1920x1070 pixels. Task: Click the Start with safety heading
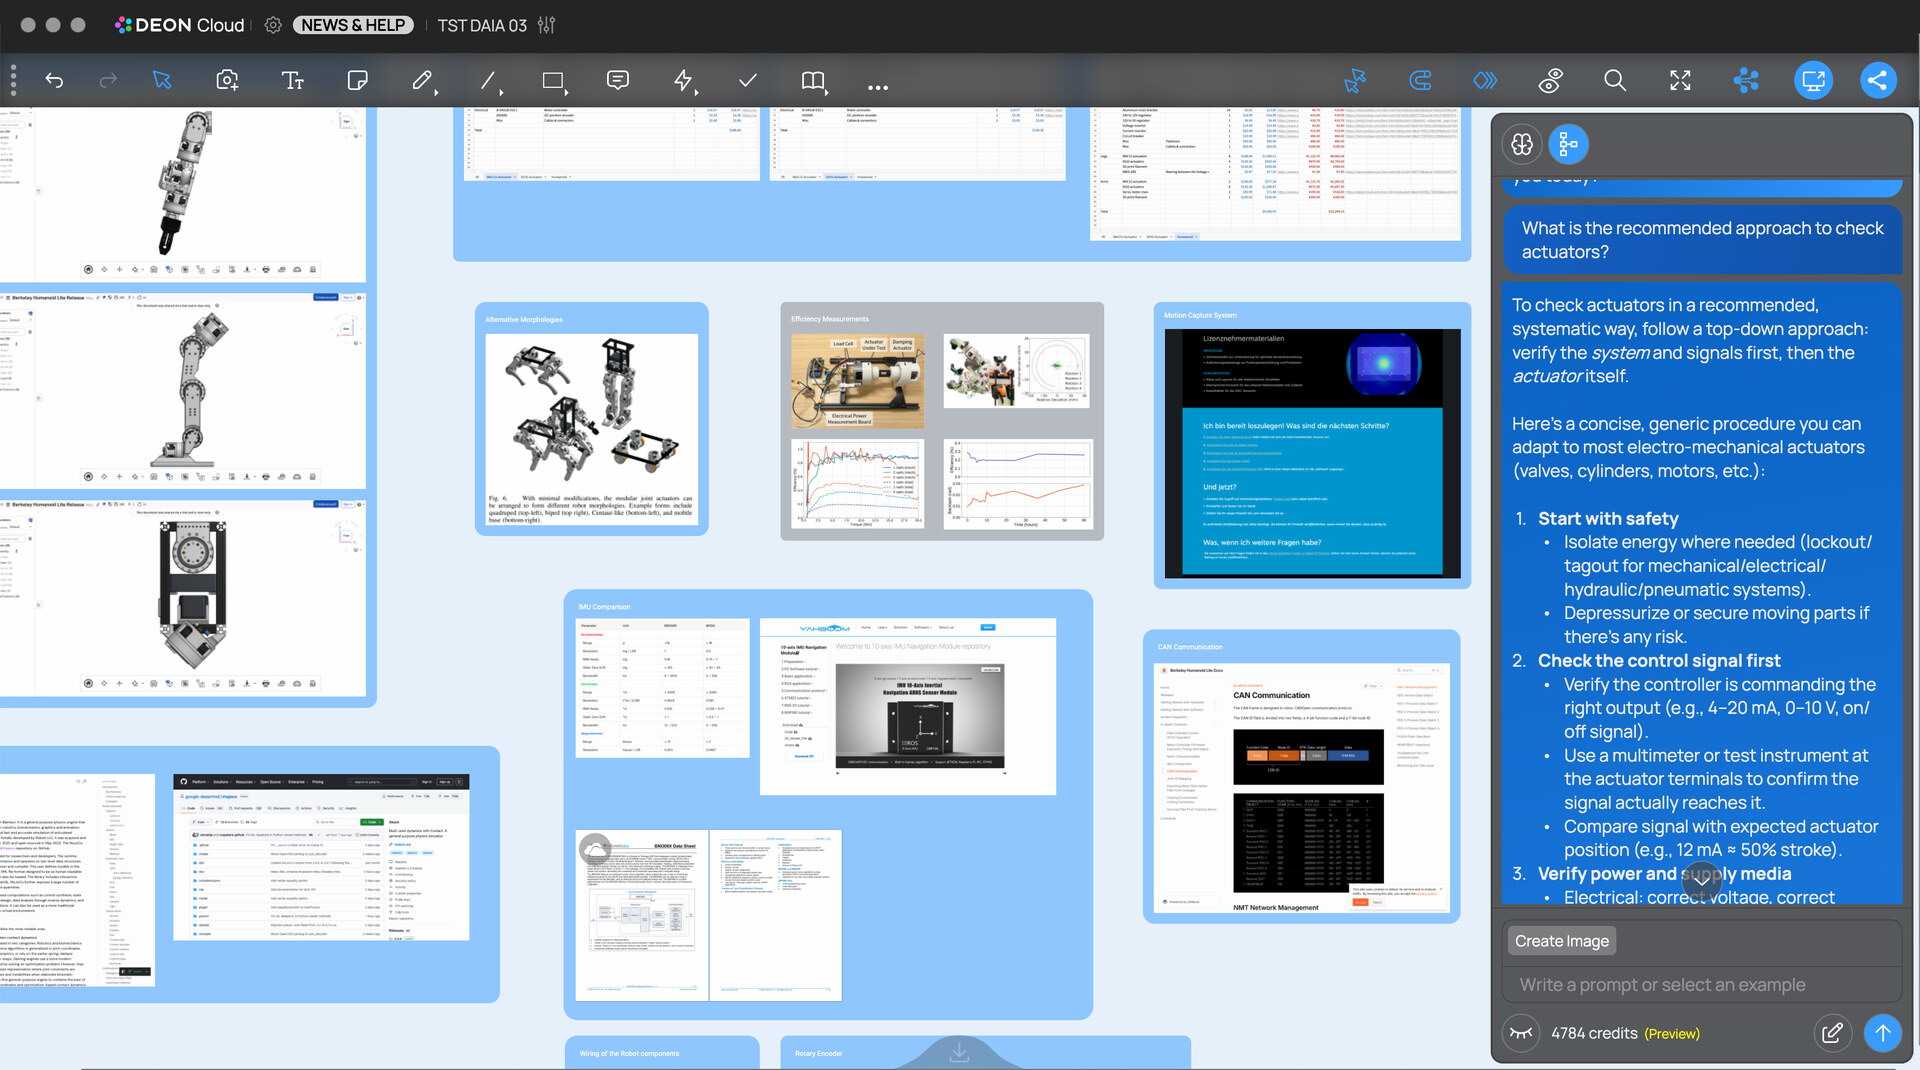(x=1608, y=519)
